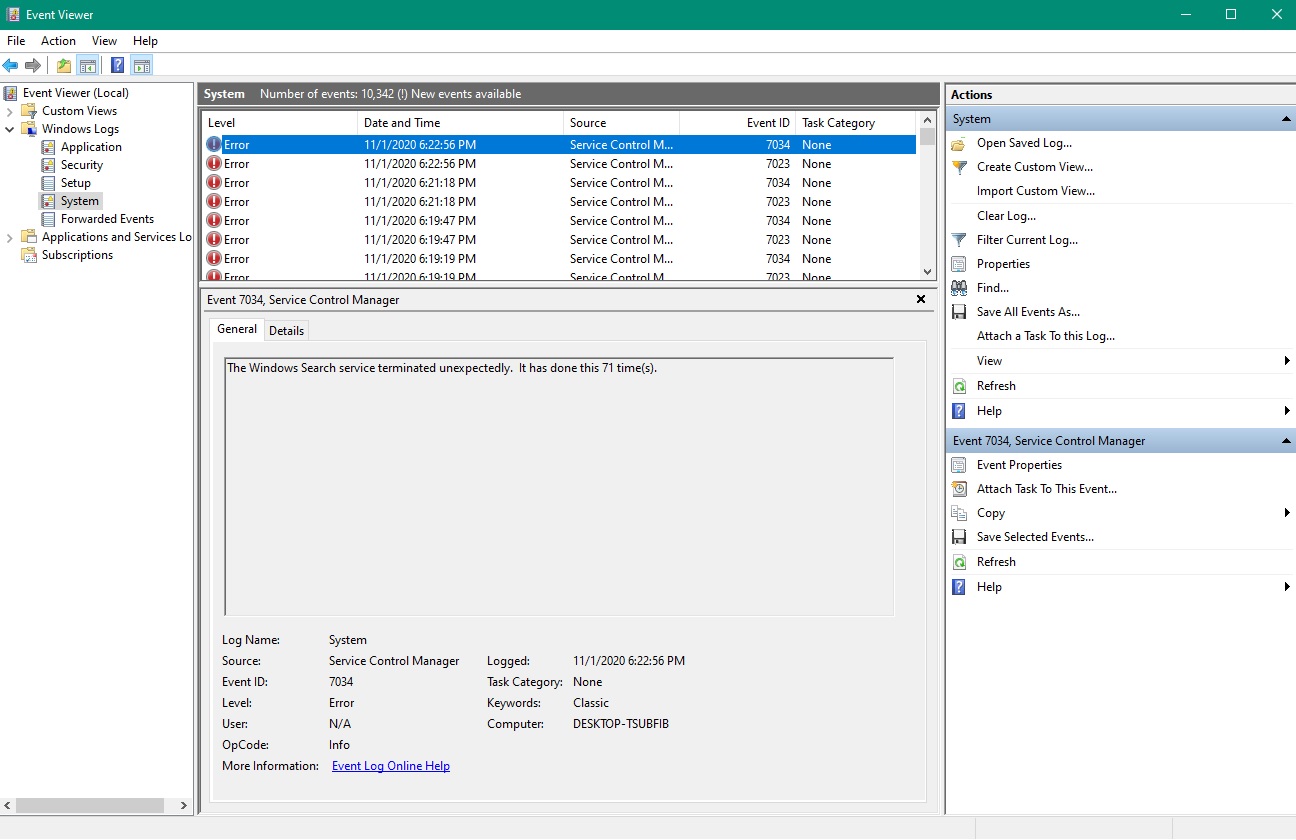This screenshot has height=840, width=1296.
Task: Open the Event Log Online Help link
Action: (x=391, y=766)
